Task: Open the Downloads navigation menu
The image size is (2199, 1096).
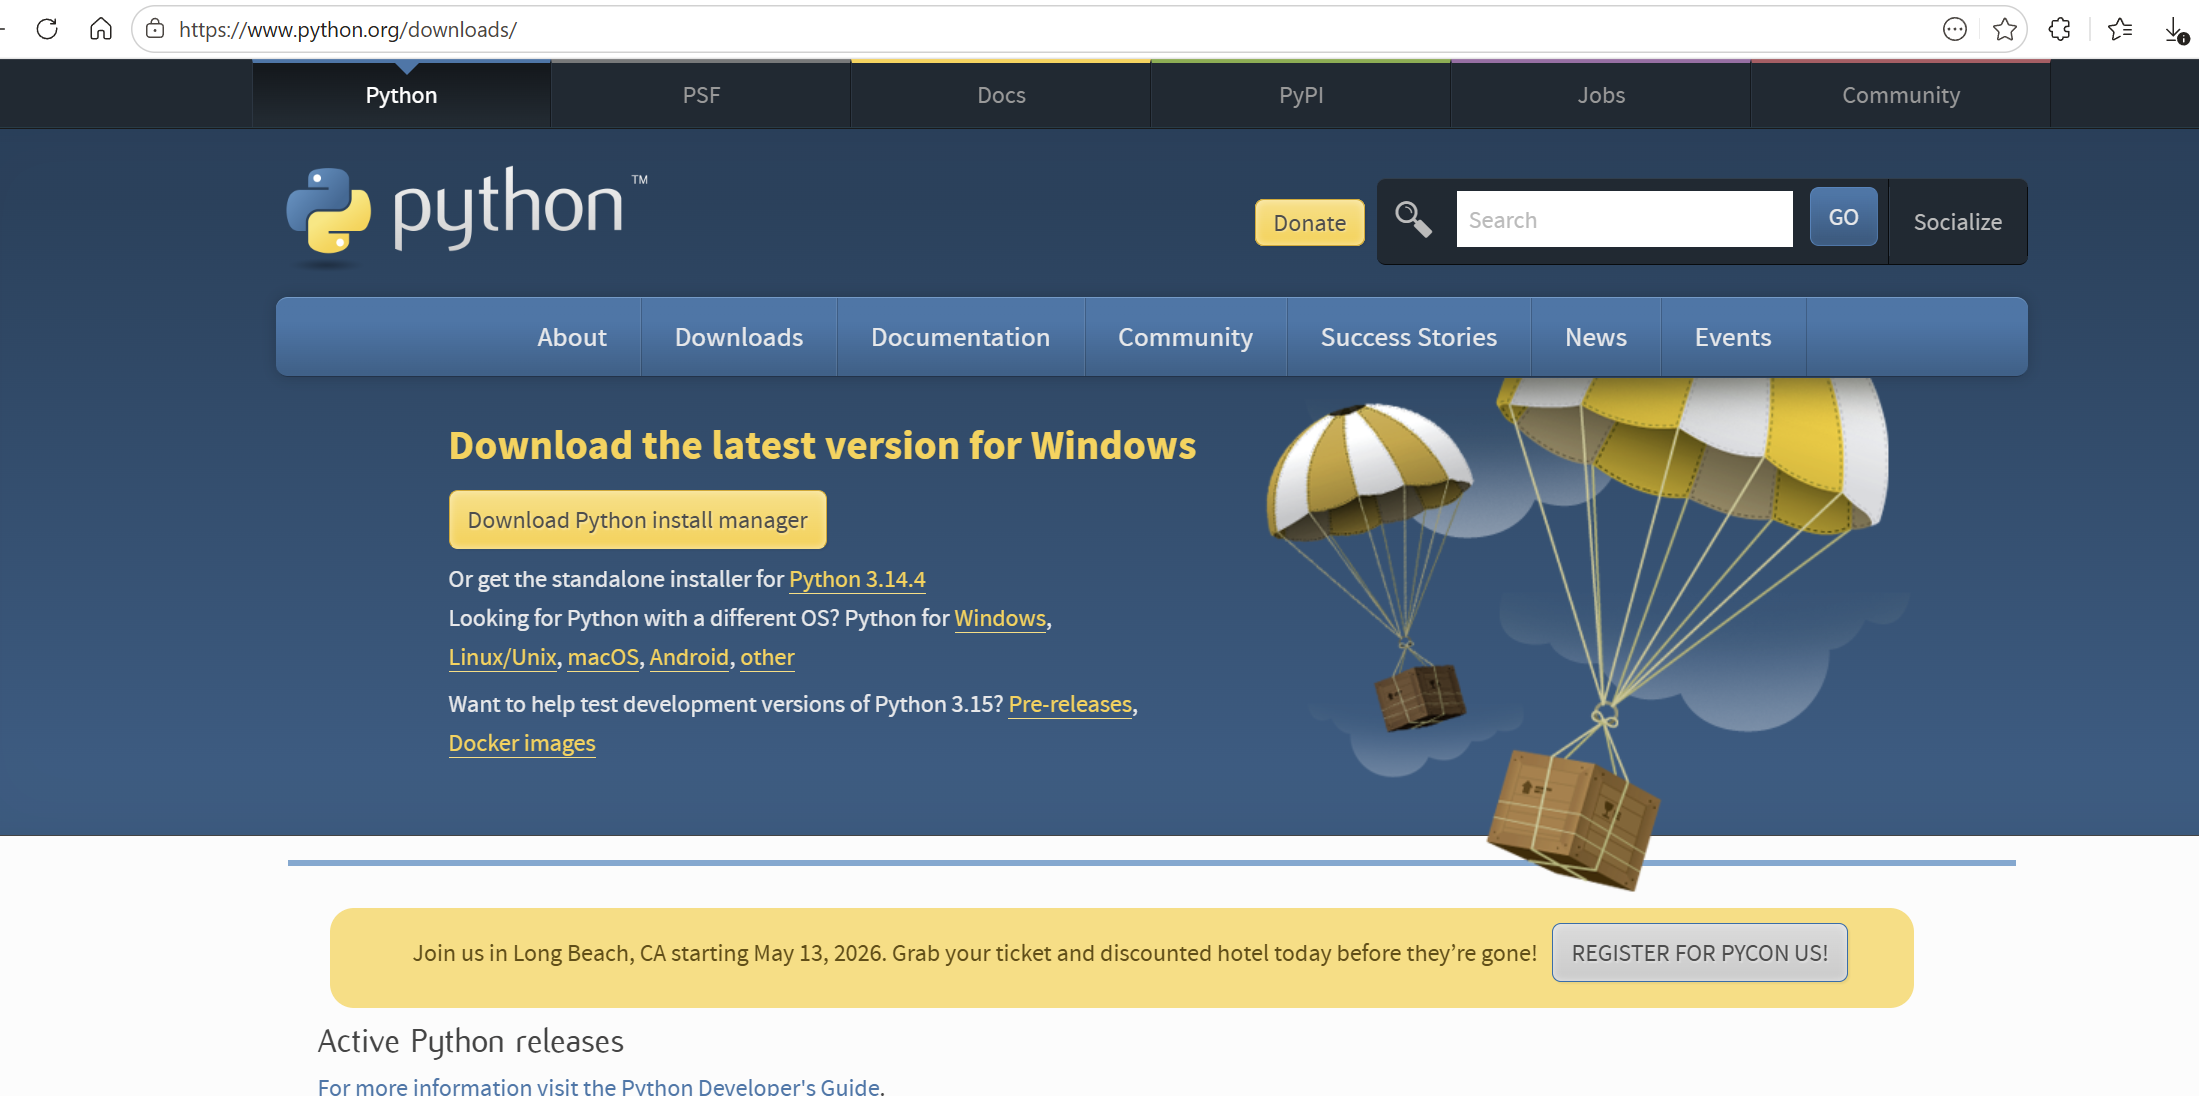Action: coord(738,337)
